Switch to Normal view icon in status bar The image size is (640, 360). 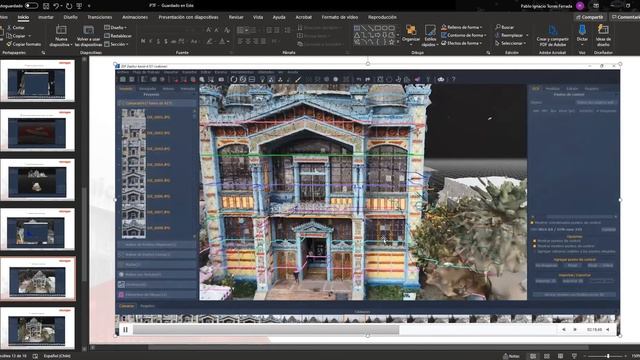click(533, 356)
